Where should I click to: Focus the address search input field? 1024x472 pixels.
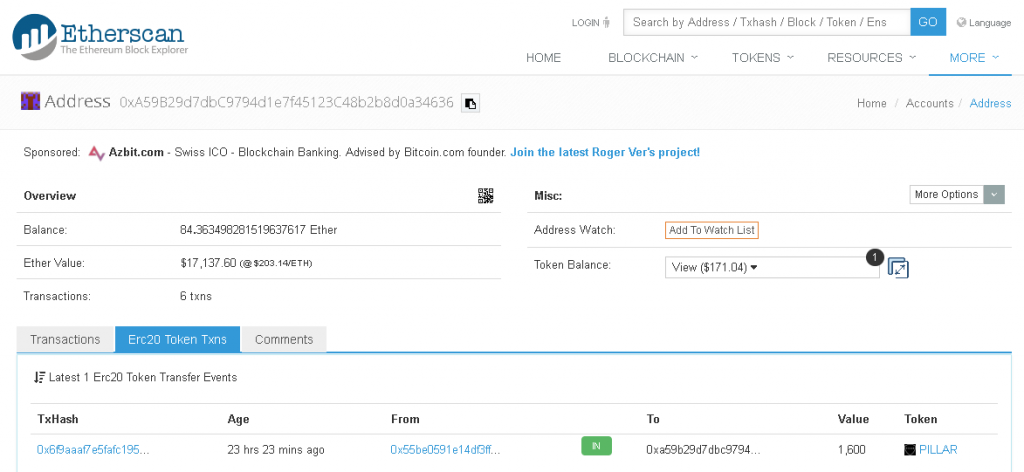click(x=767, y=22)
